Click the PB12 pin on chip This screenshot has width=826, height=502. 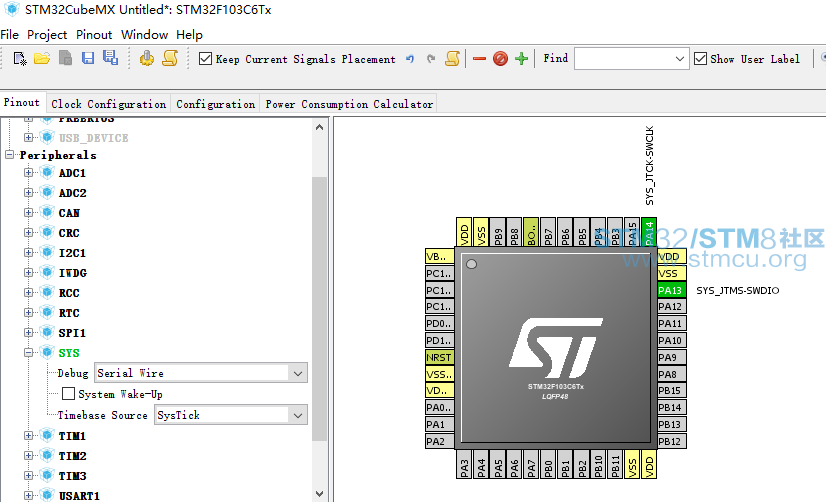click(672, 441)
